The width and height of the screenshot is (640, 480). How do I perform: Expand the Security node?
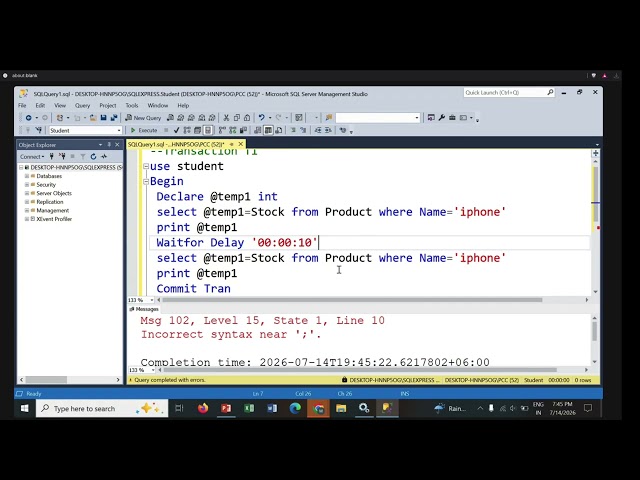[27, 184]
